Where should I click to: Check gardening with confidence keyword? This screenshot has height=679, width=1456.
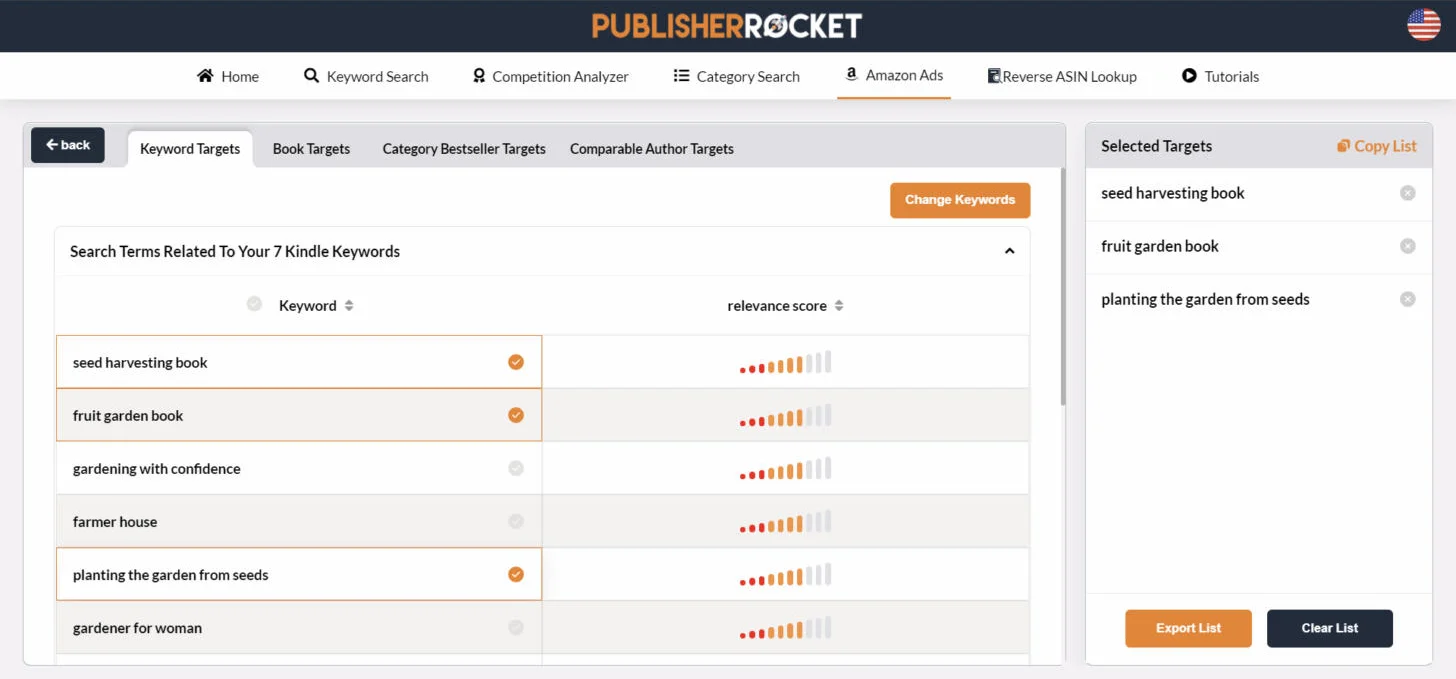(x=516, y=468)
